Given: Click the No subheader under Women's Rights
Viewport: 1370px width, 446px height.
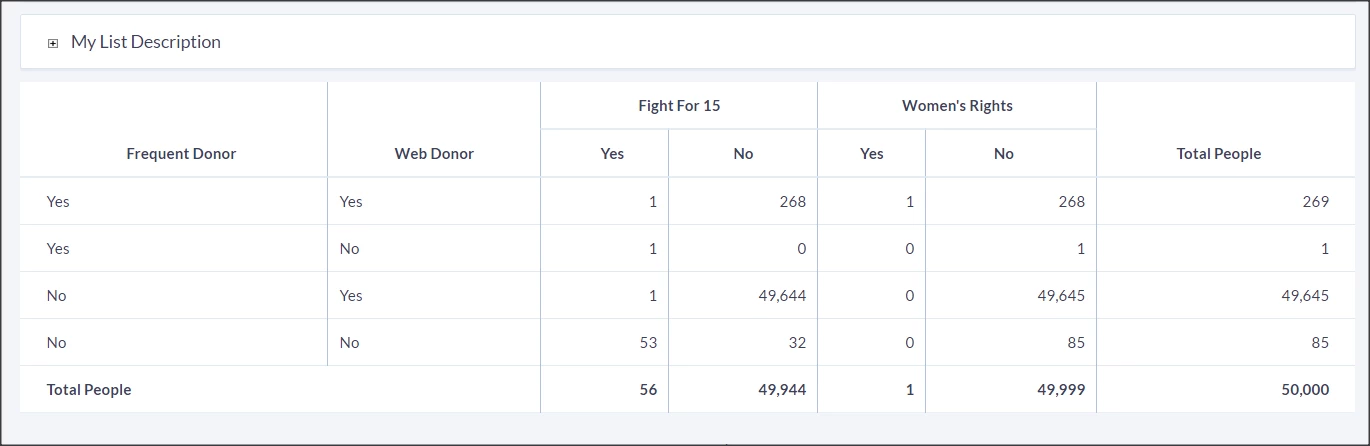Looking at the screenshot, I should click(x=1004, y=154).
